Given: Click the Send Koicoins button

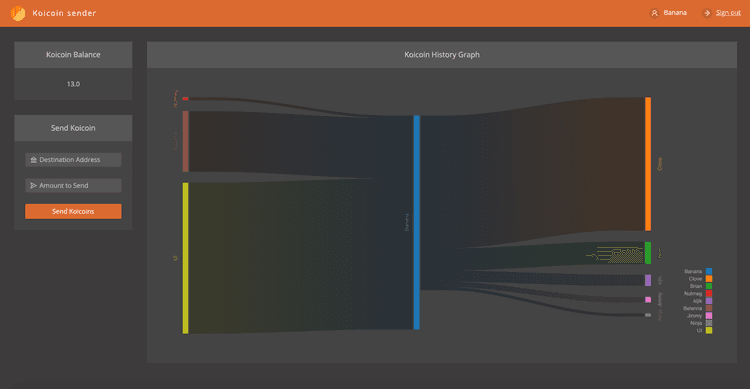Looking at the screenshot, I should coord(73,211).
